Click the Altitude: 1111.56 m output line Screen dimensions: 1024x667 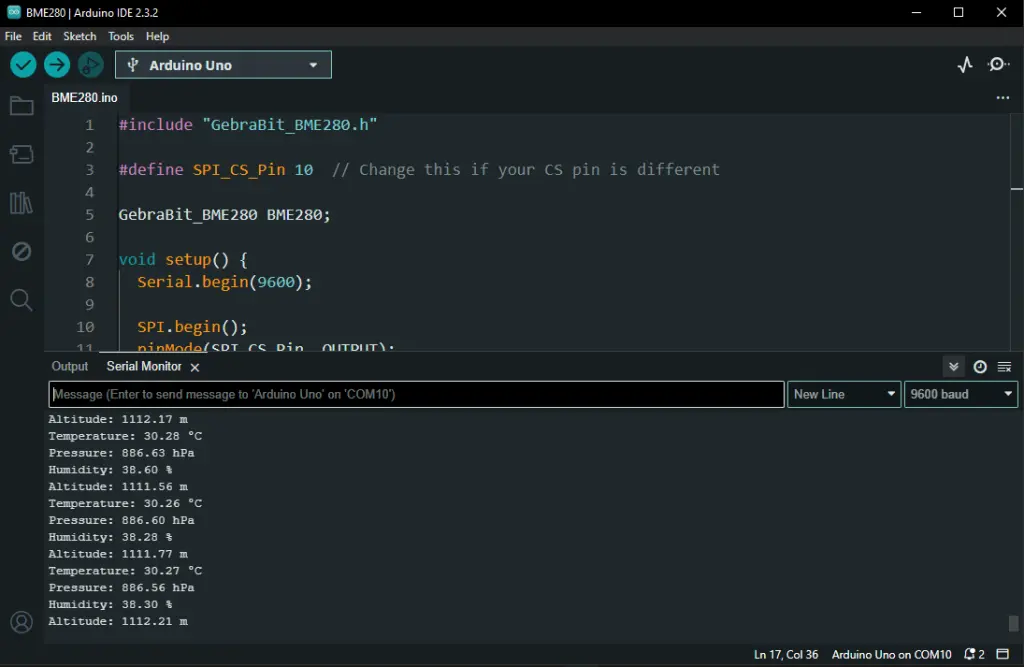[118, 487]
